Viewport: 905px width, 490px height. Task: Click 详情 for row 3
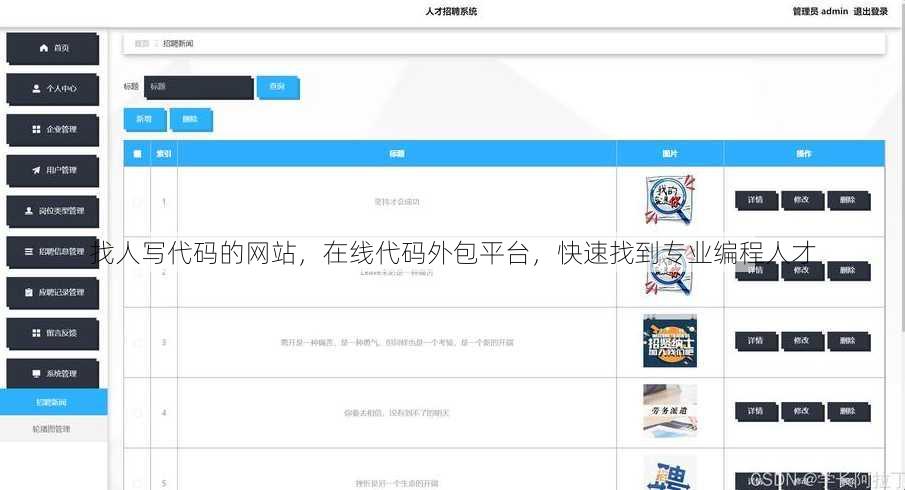pyautogui.click(x=756, y=341)
